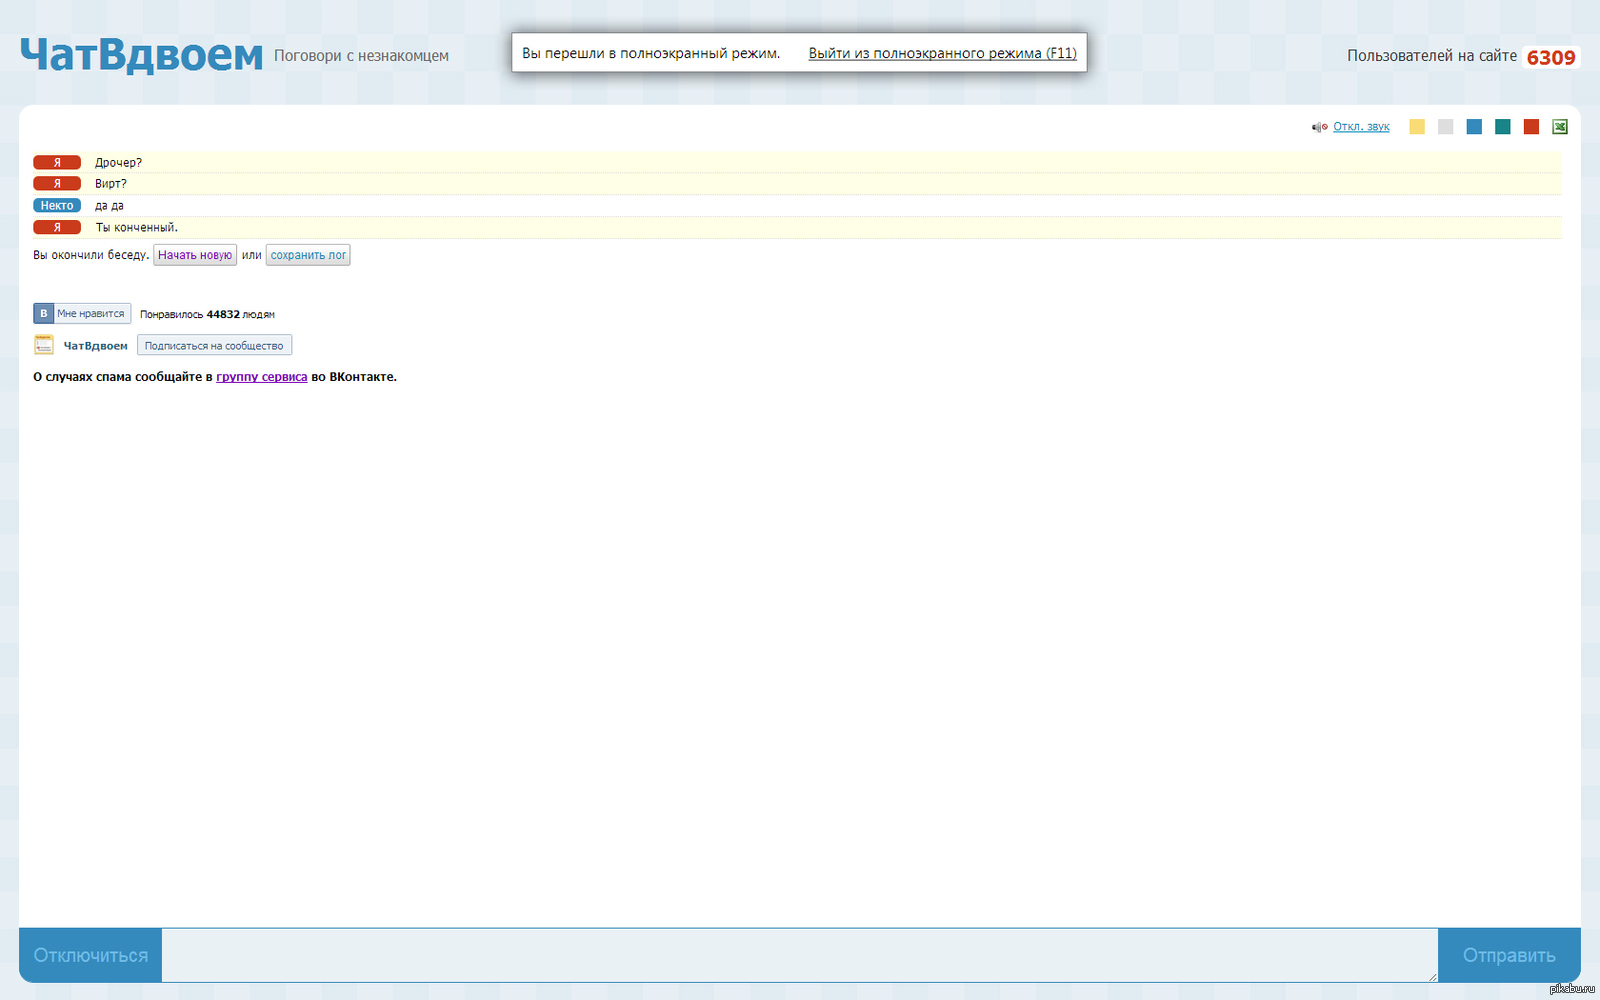Click the user count 6309
This screenshot has height=1000, width=1600.
coord(1551,58)
